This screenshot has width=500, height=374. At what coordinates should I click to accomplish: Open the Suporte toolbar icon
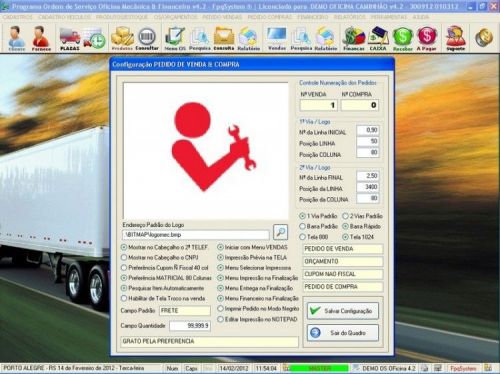(x=455, y=38)
